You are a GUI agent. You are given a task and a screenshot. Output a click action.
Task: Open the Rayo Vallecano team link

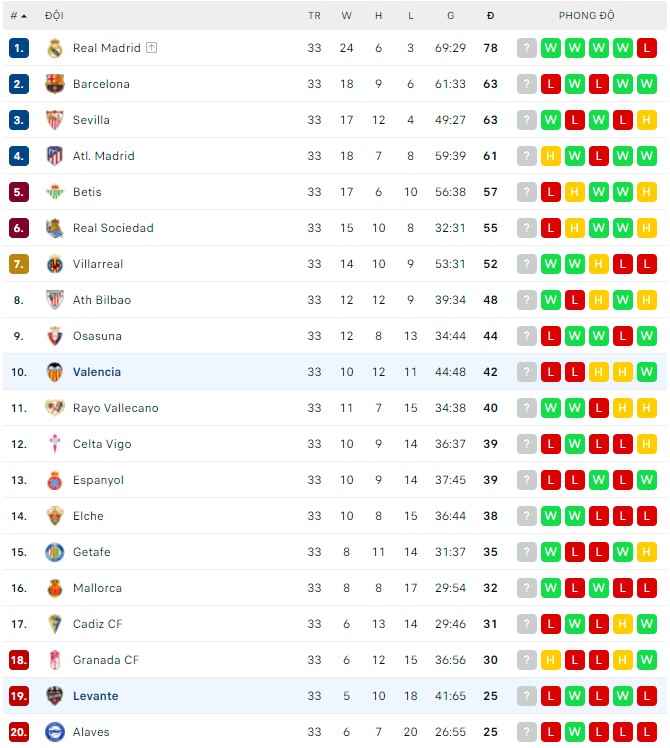pos(115,408)
